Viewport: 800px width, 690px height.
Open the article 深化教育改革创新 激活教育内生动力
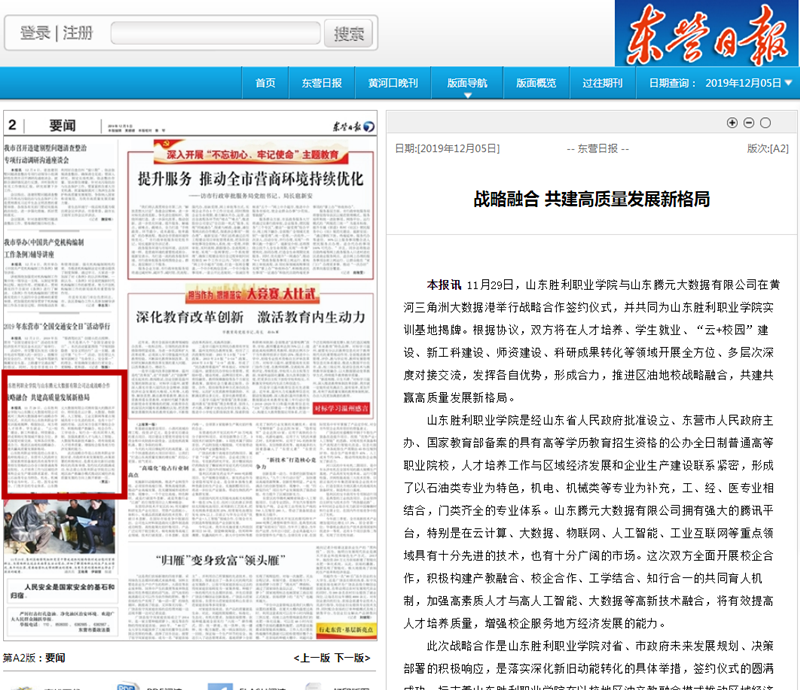pyautogui.click(x=251, y=317)
